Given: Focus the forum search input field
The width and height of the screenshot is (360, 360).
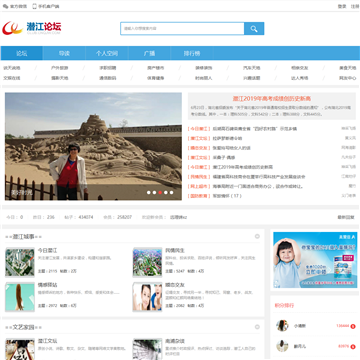Looking at the screenshot, I should (182, 29).
